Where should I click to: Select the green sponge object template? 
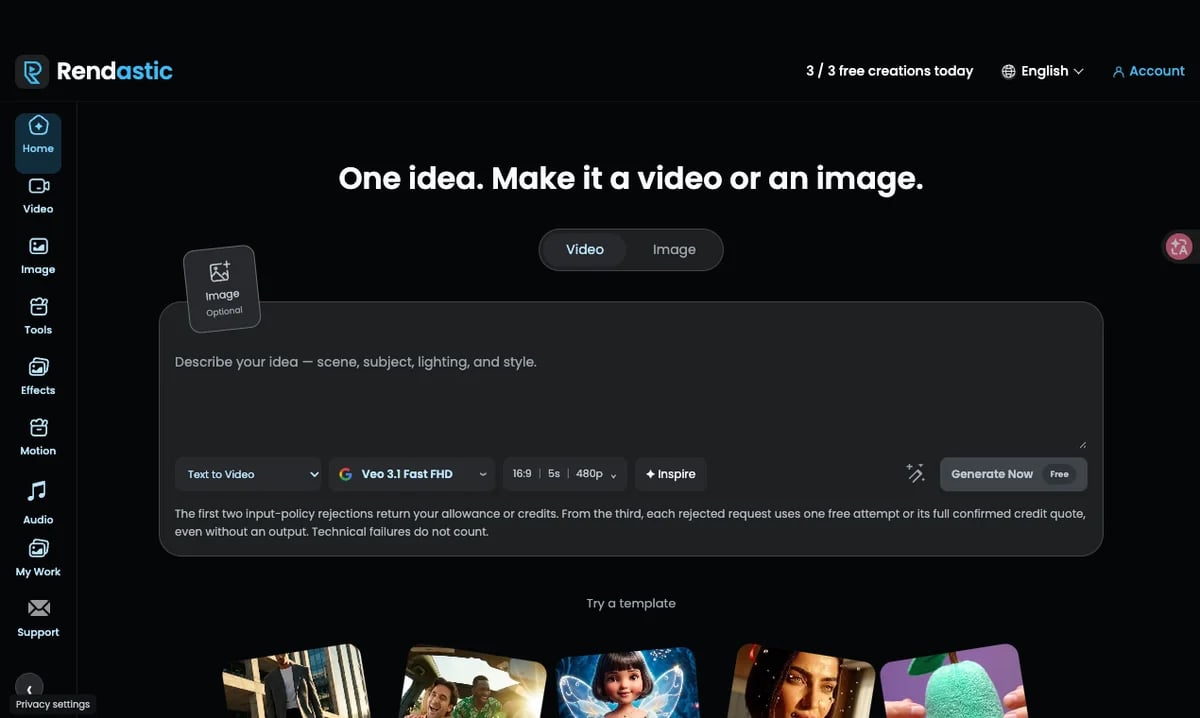954,681
